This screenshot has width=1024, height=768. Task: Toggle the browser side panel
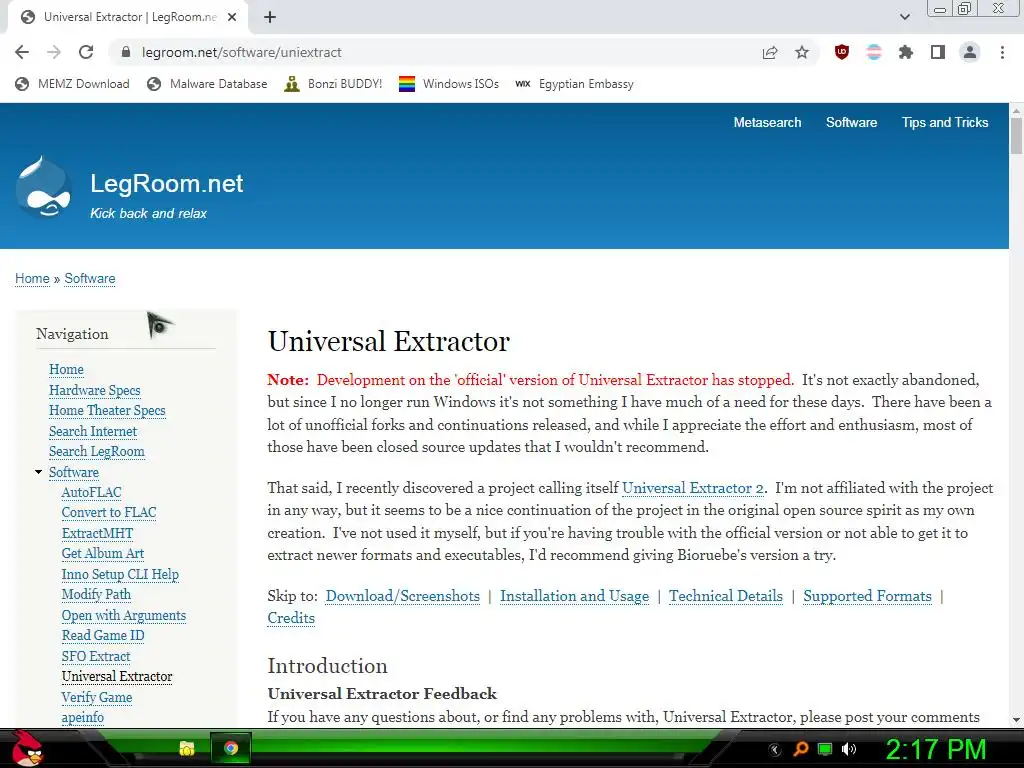coord(938,52)
